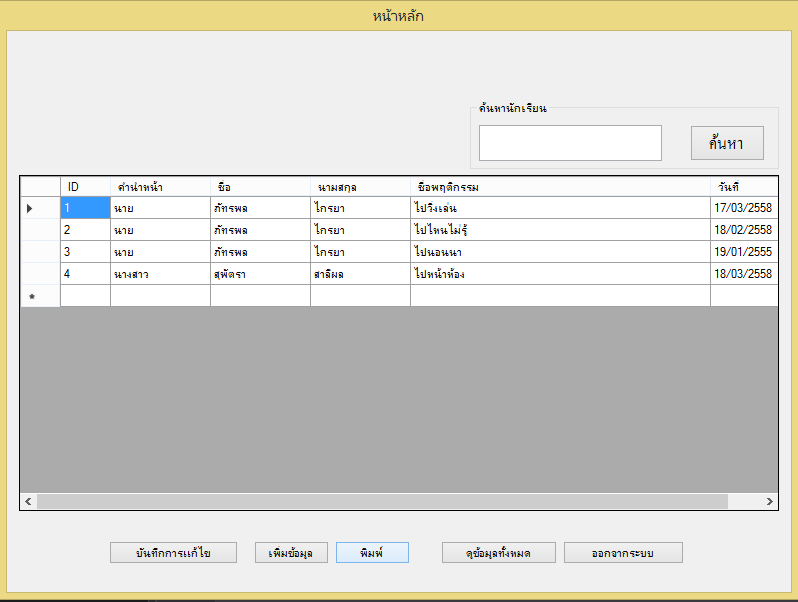Image resolution: width=798 pixels, height=602 pixels.
Task: Click the left arrow of horizontal scrollbar
Action: coord(29,501)
